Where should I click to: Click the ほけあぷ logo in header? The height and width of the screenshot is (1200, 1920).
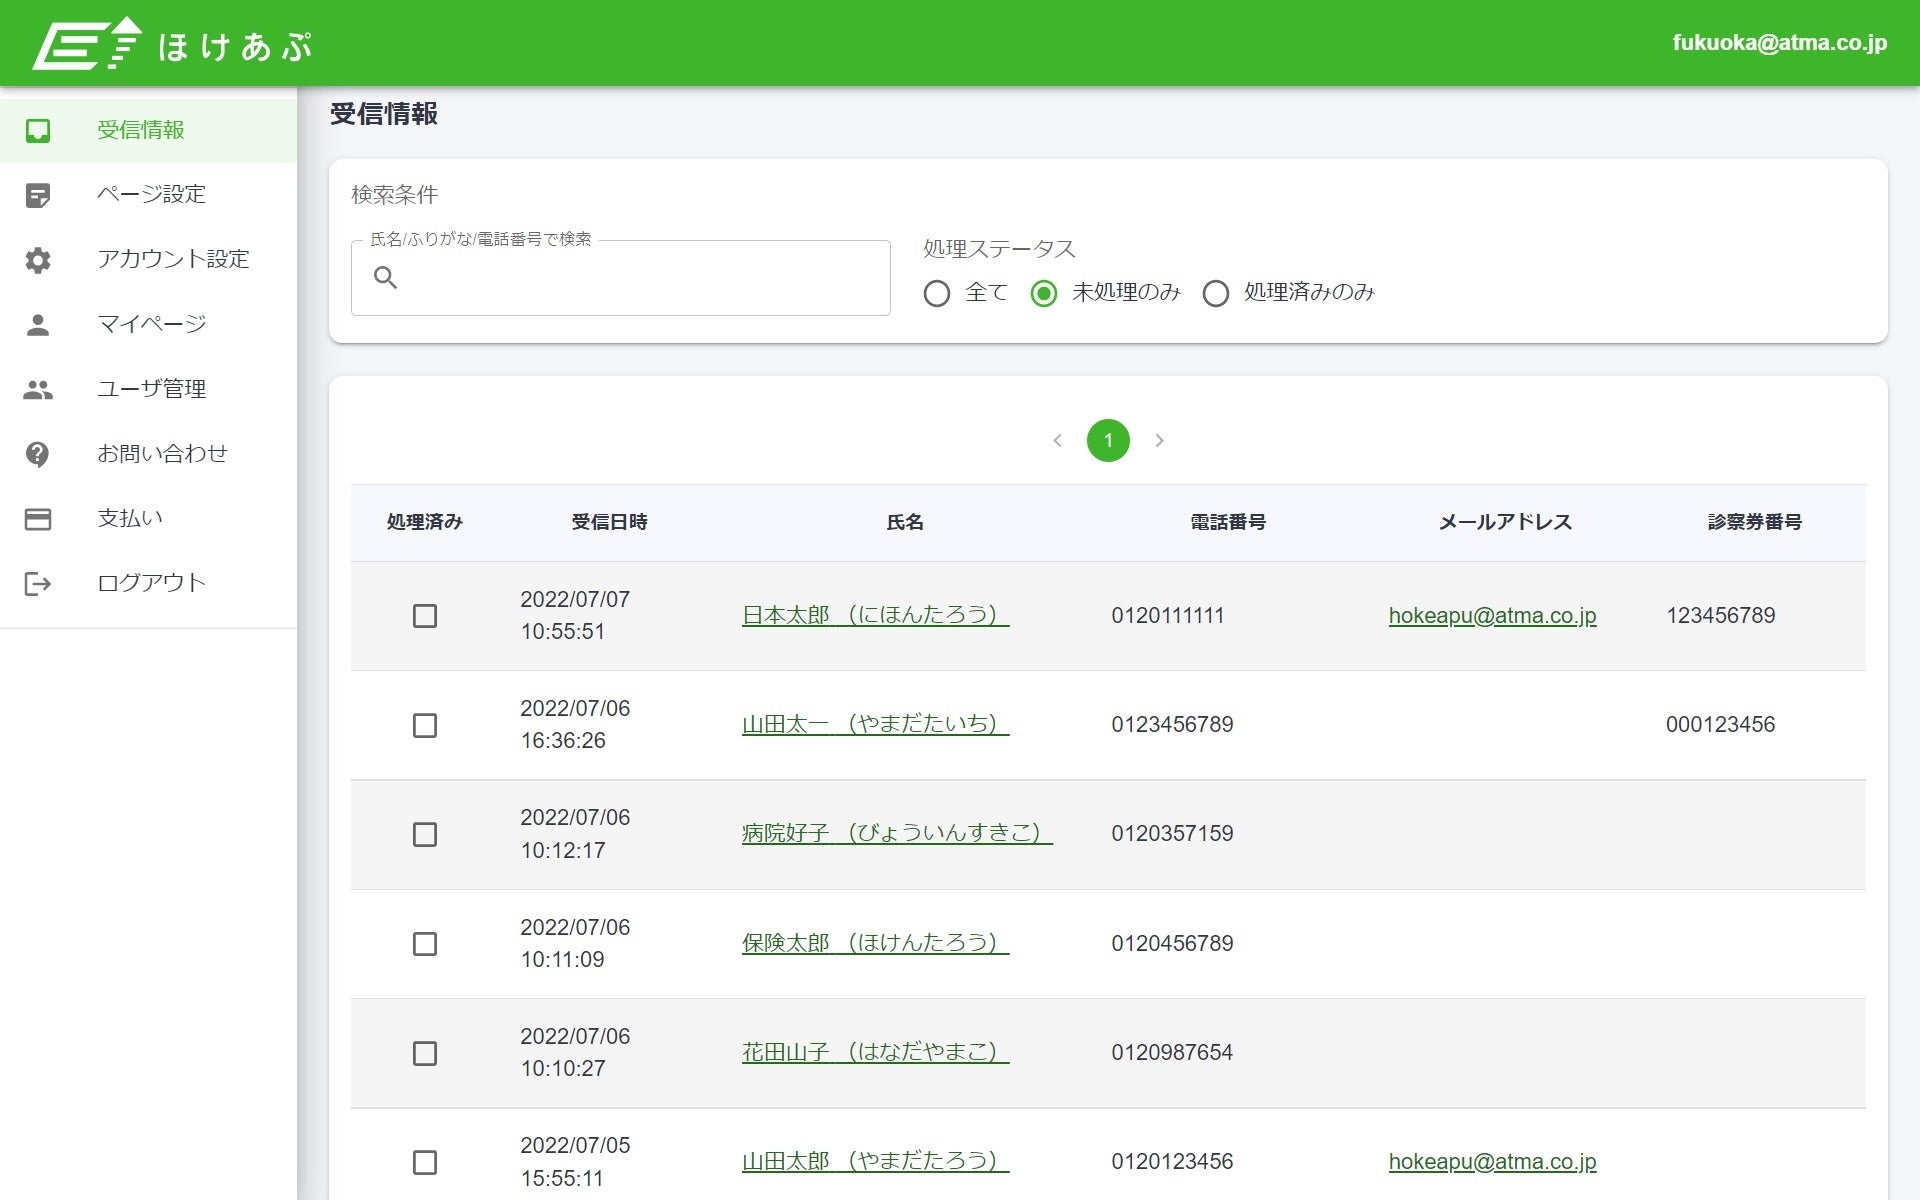pos(172,45)
